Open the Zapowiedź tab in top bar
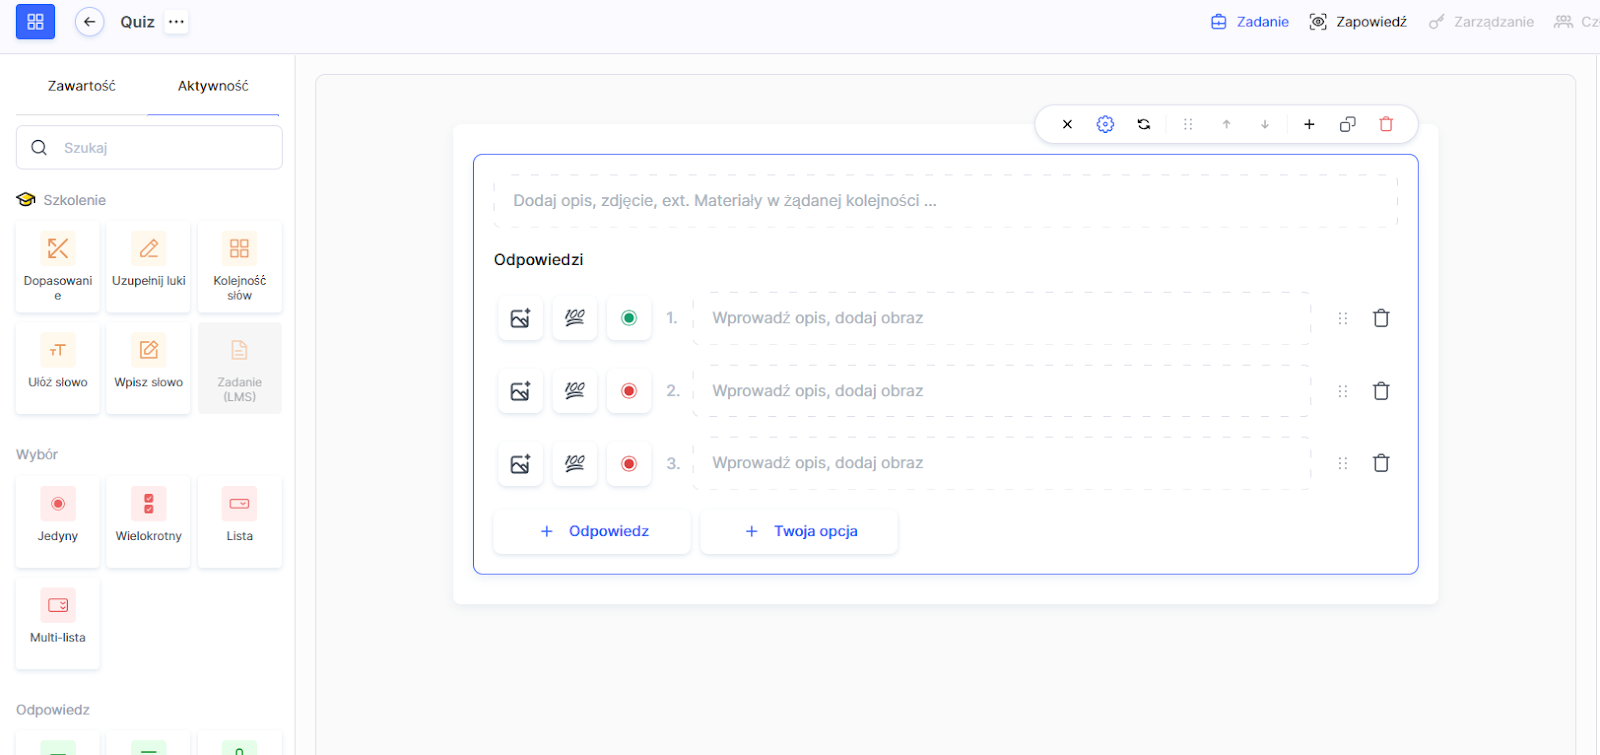Screen dimensions: 1600x755 tap(1358, 22)
